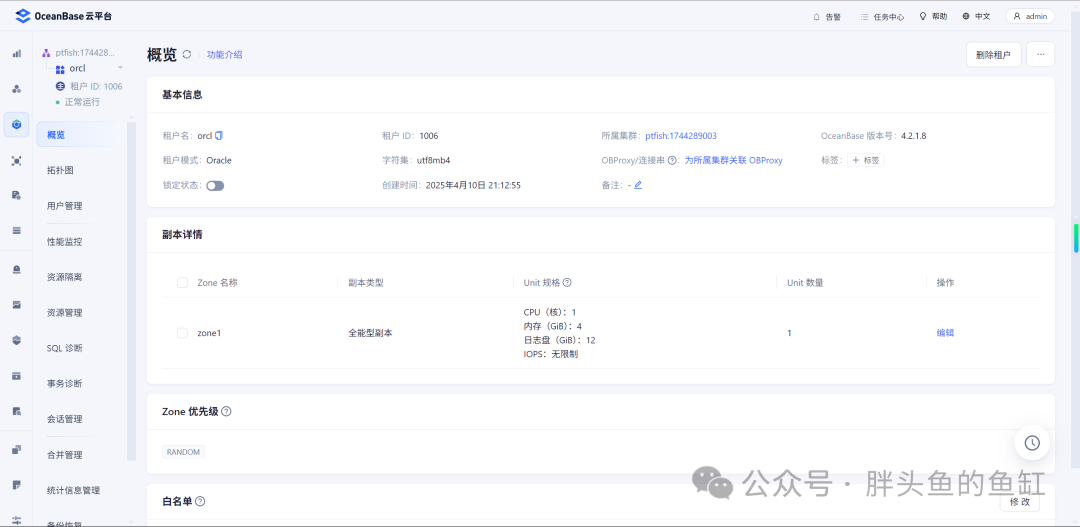Open 资源管理 in the tenant menu
This screenshot has height=527, width=1080.
[x=65, y=312]
